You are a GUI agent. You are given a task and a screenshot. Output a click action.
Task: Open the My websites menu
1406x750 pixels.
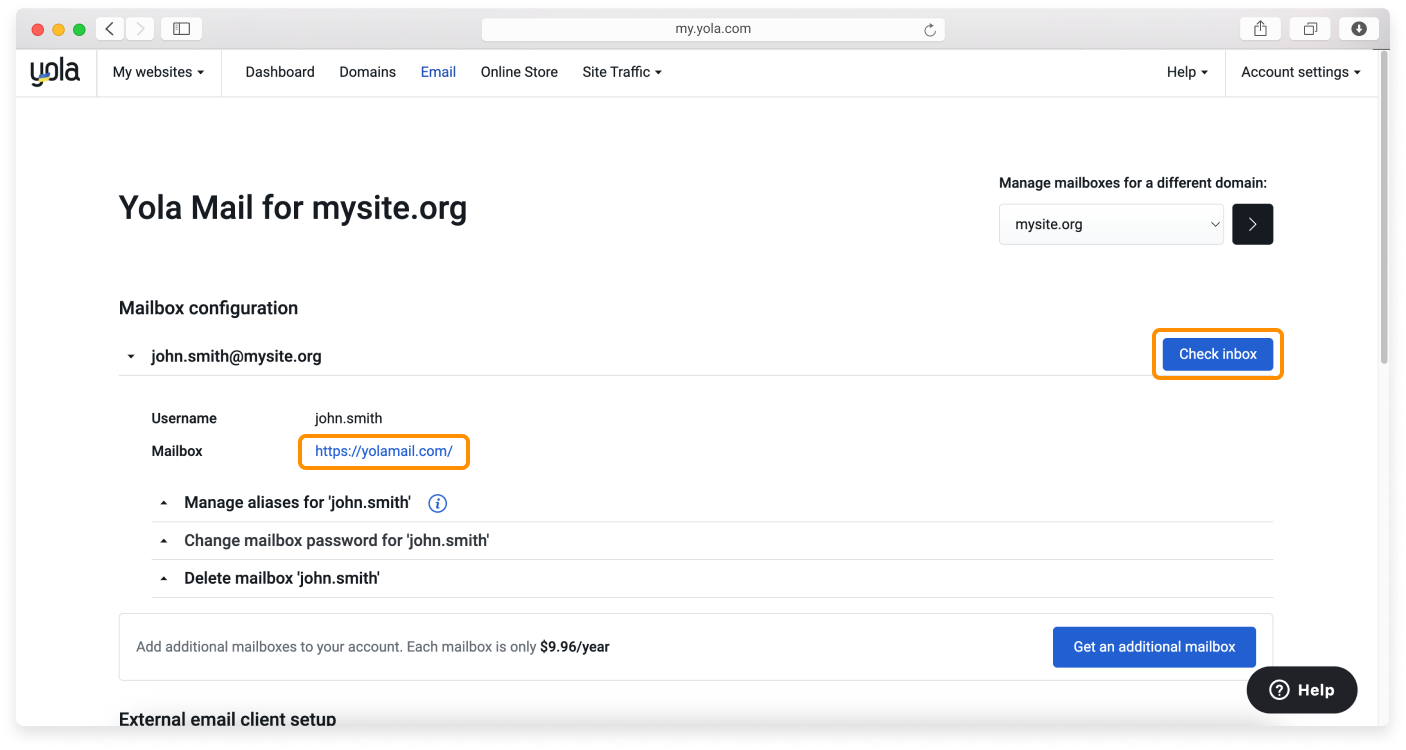pos(158,71)
